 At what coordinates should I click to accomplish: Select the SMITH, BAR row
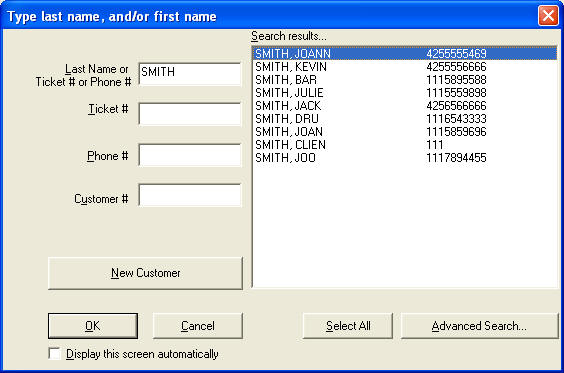click(x=405, y=79)
